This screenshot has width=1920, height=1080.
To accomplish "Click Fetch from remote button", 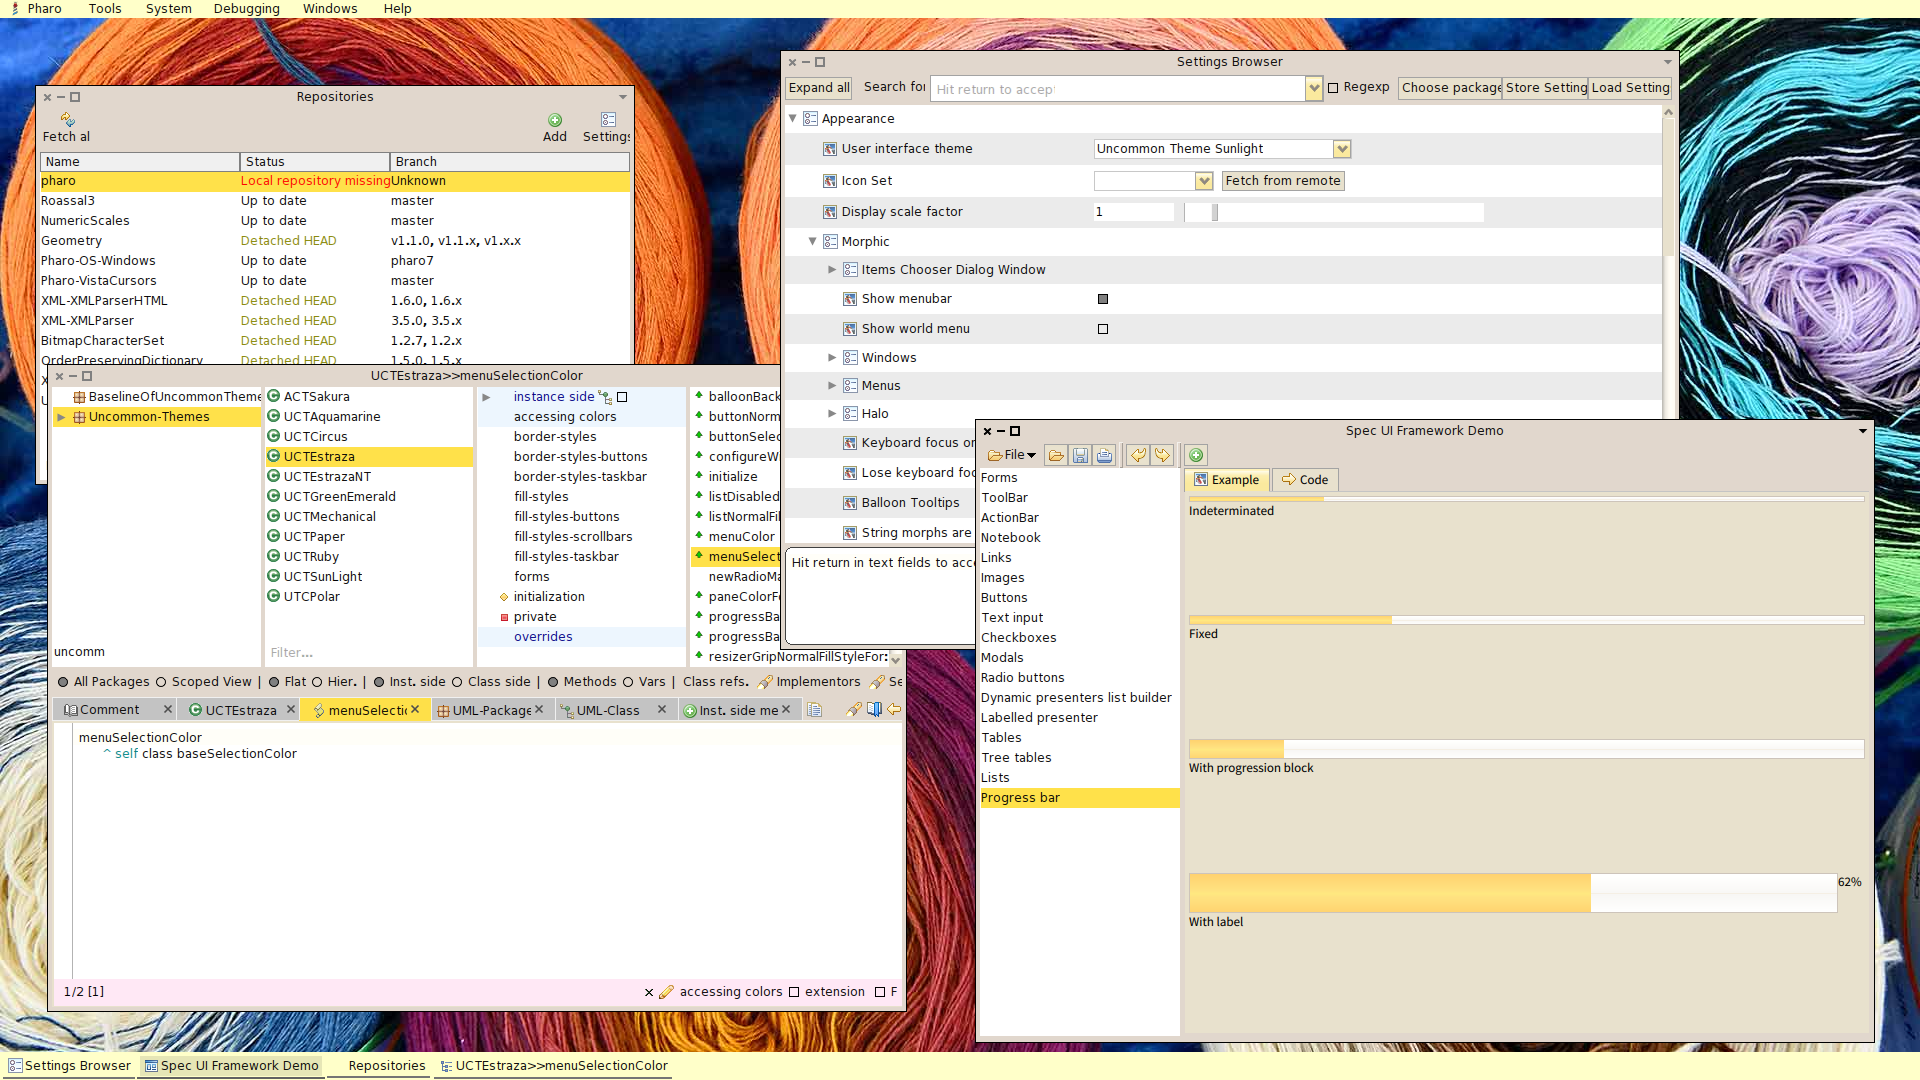I will click(x=1282, y=181).
